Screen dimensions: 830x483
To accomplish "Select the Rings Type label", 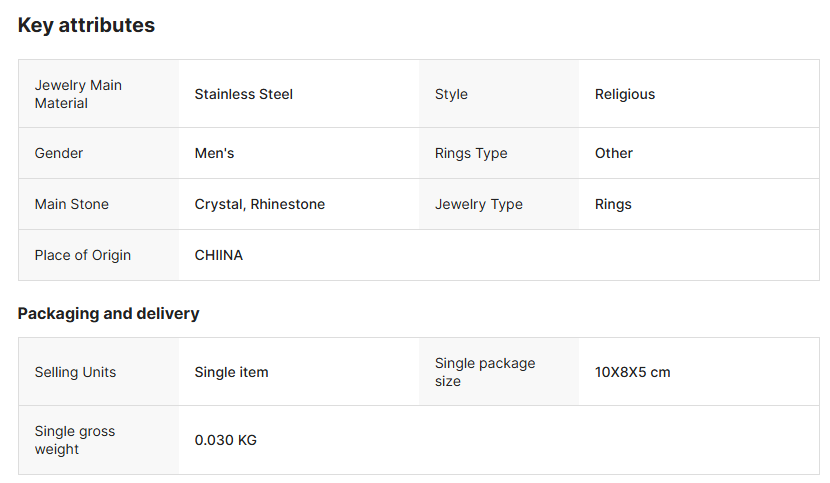I will pyautogui.click(x=471, y=153).
